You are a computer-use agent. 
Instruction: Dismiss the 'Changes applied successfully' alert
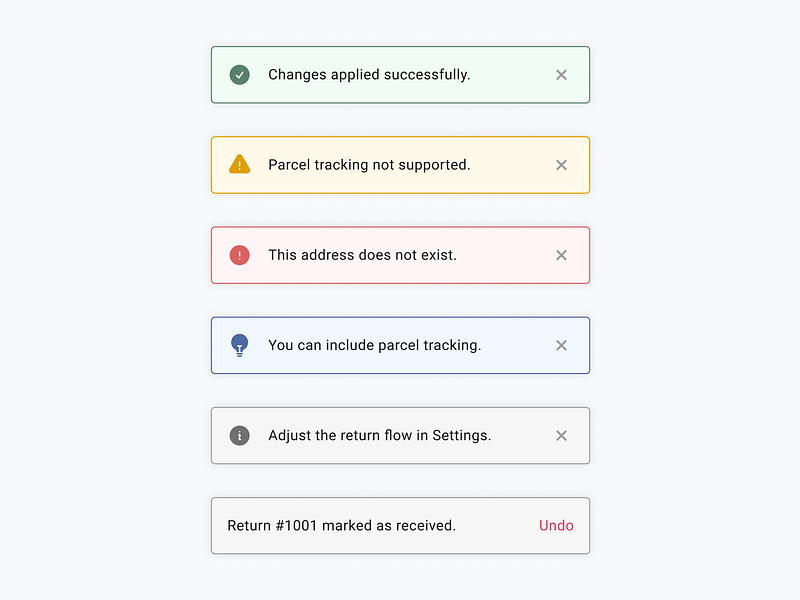tap(561, 75)
